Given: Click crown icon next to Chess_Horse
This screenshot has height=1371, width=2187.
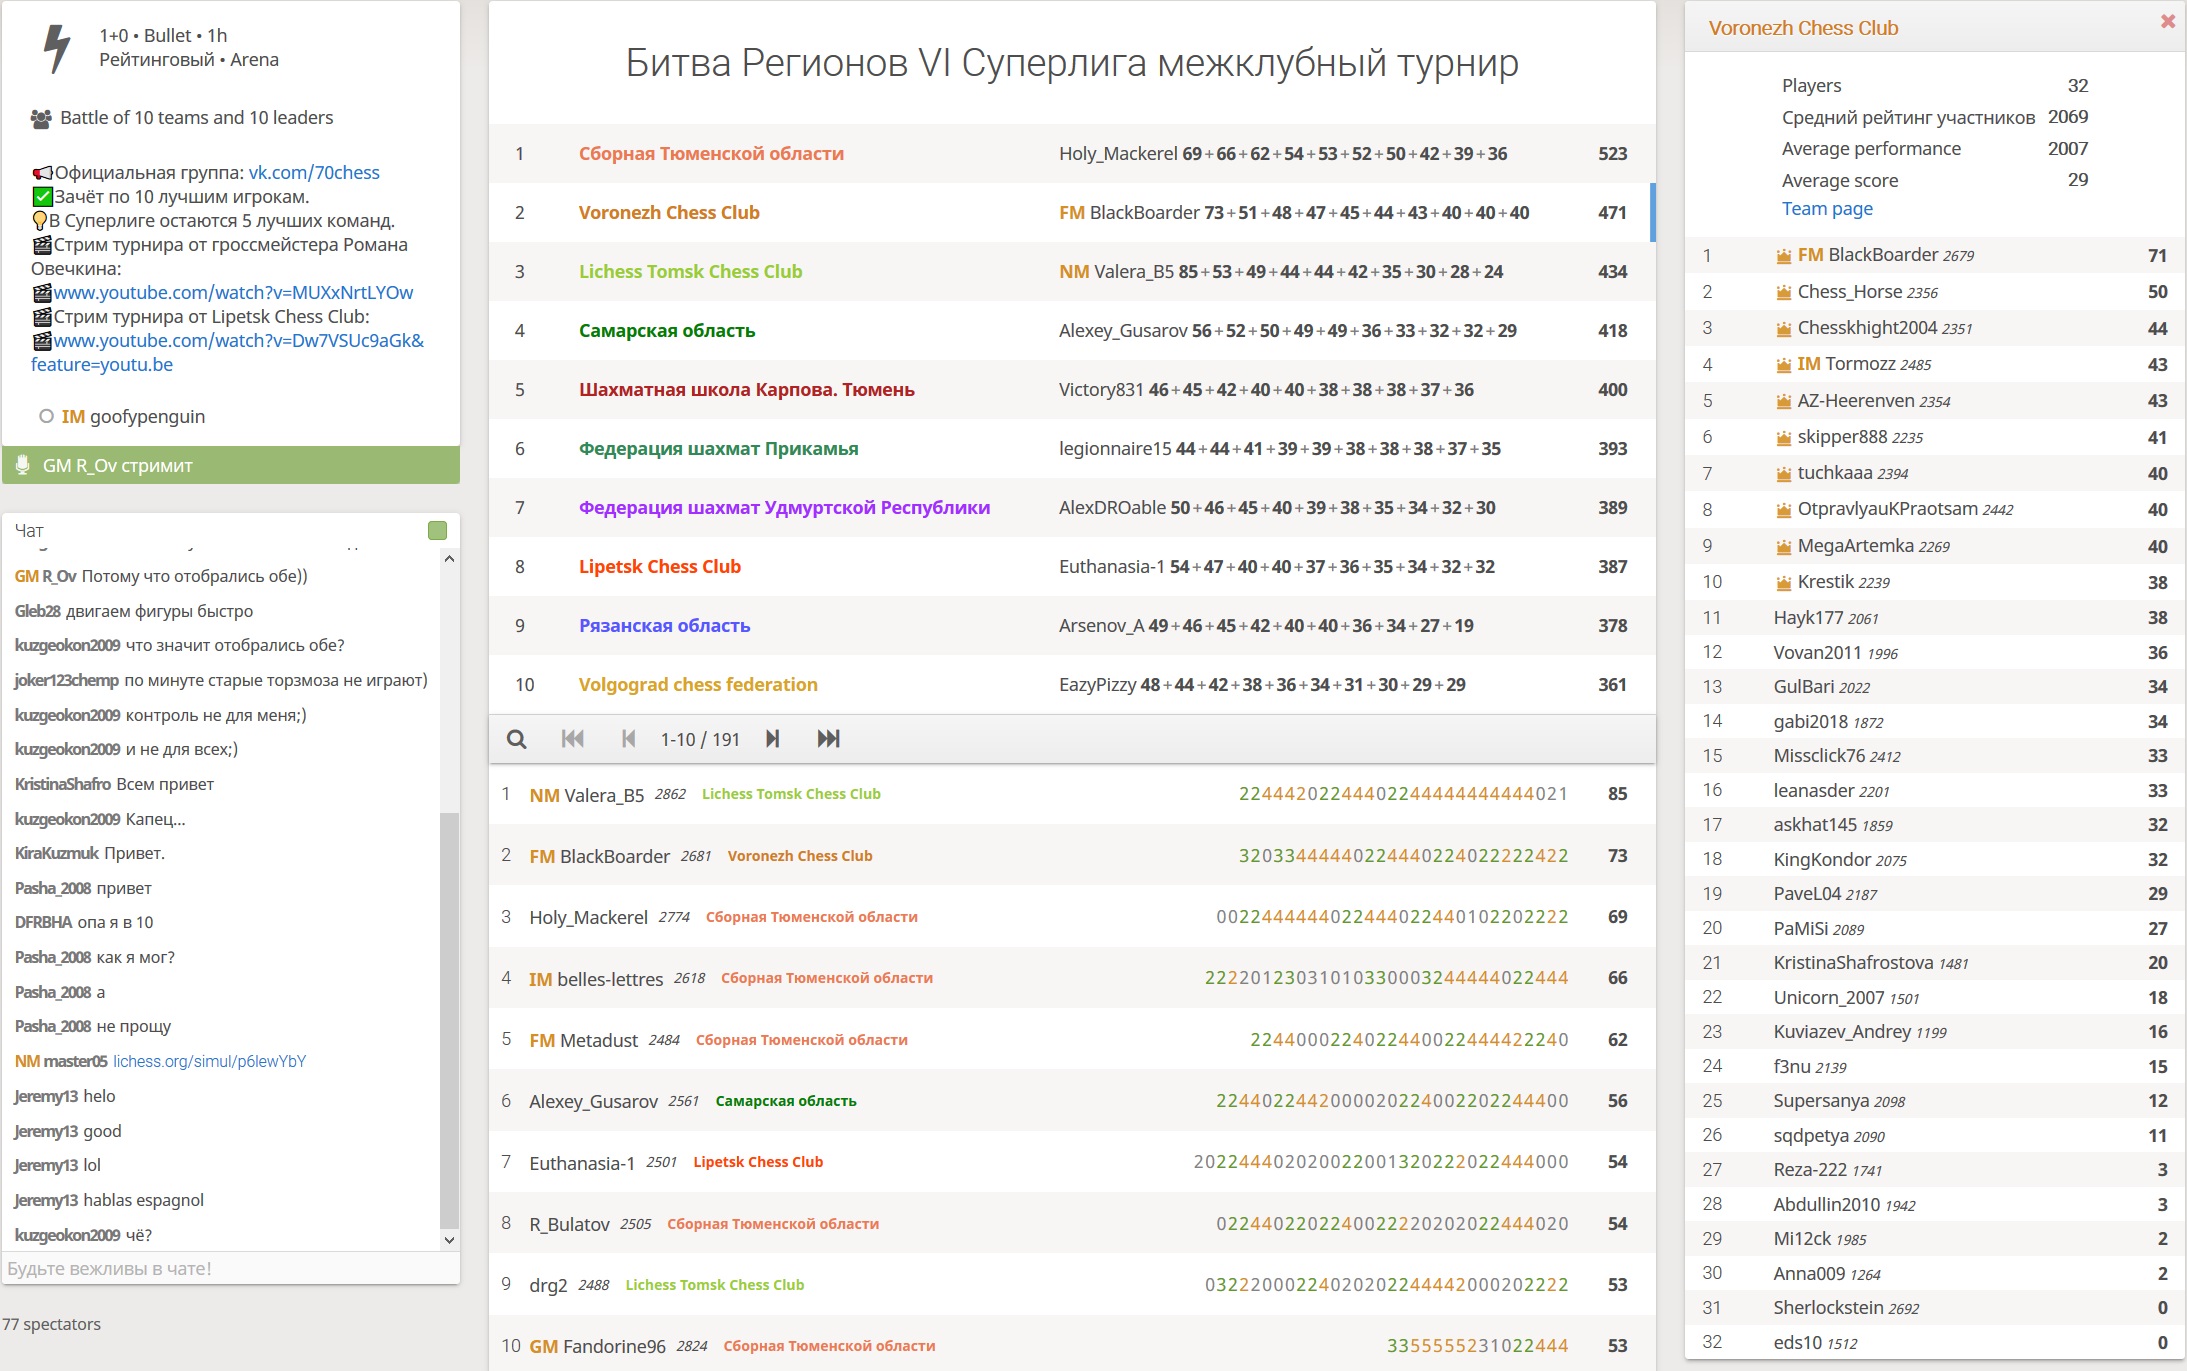Looking at the screenshot, I should coord(1783,293).
